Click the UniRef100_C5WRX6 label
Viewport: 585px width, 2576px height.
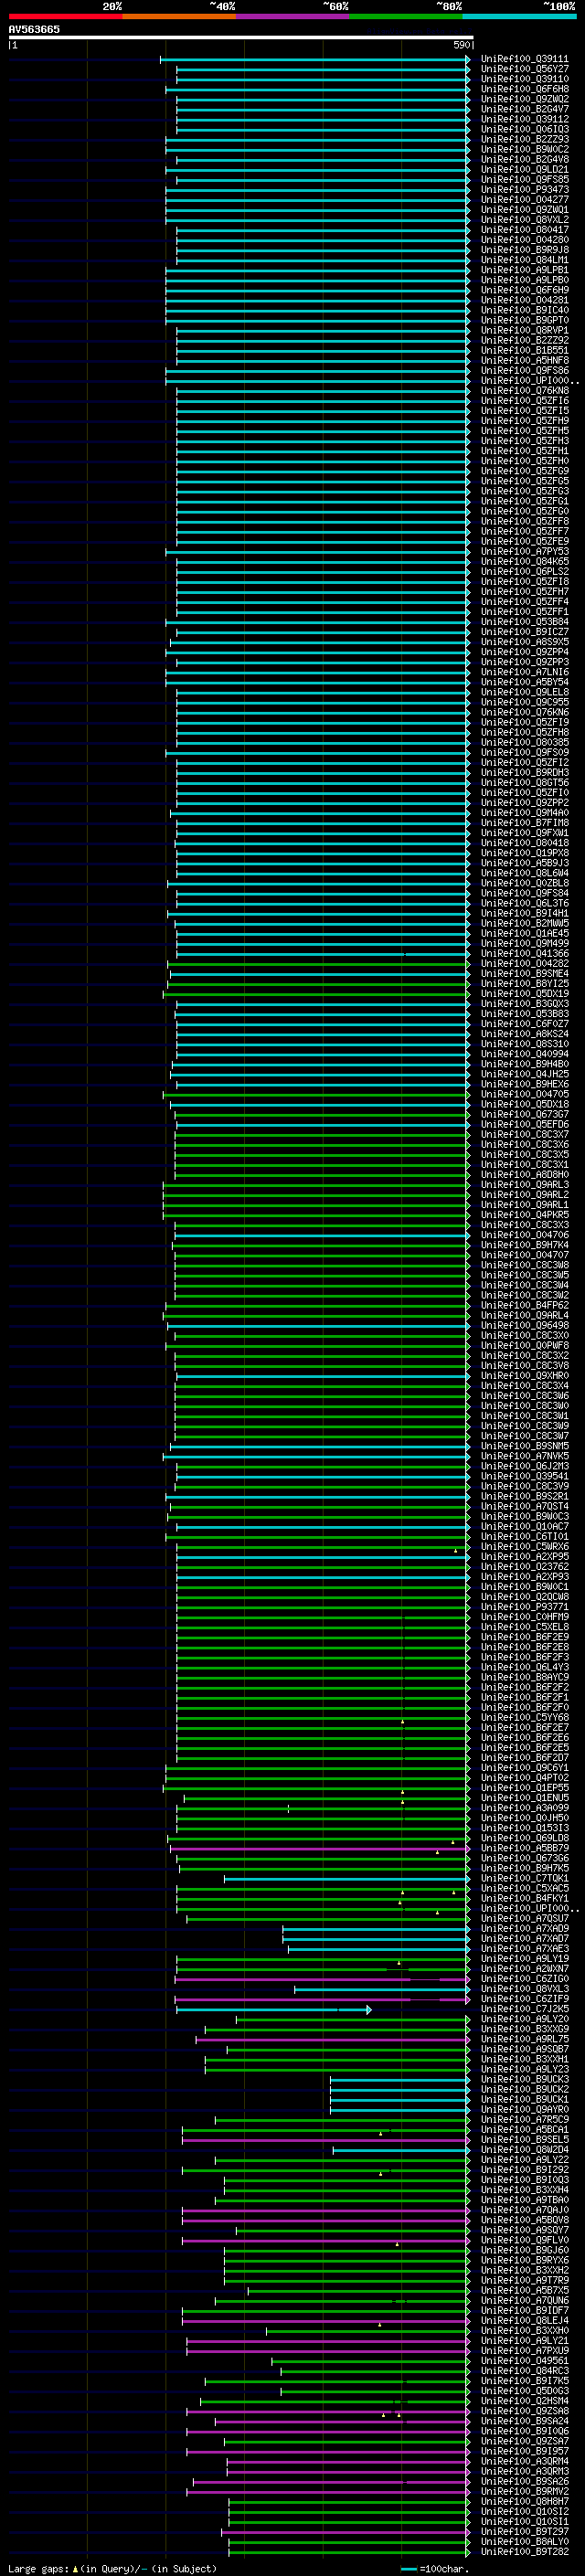[524, 1546]
